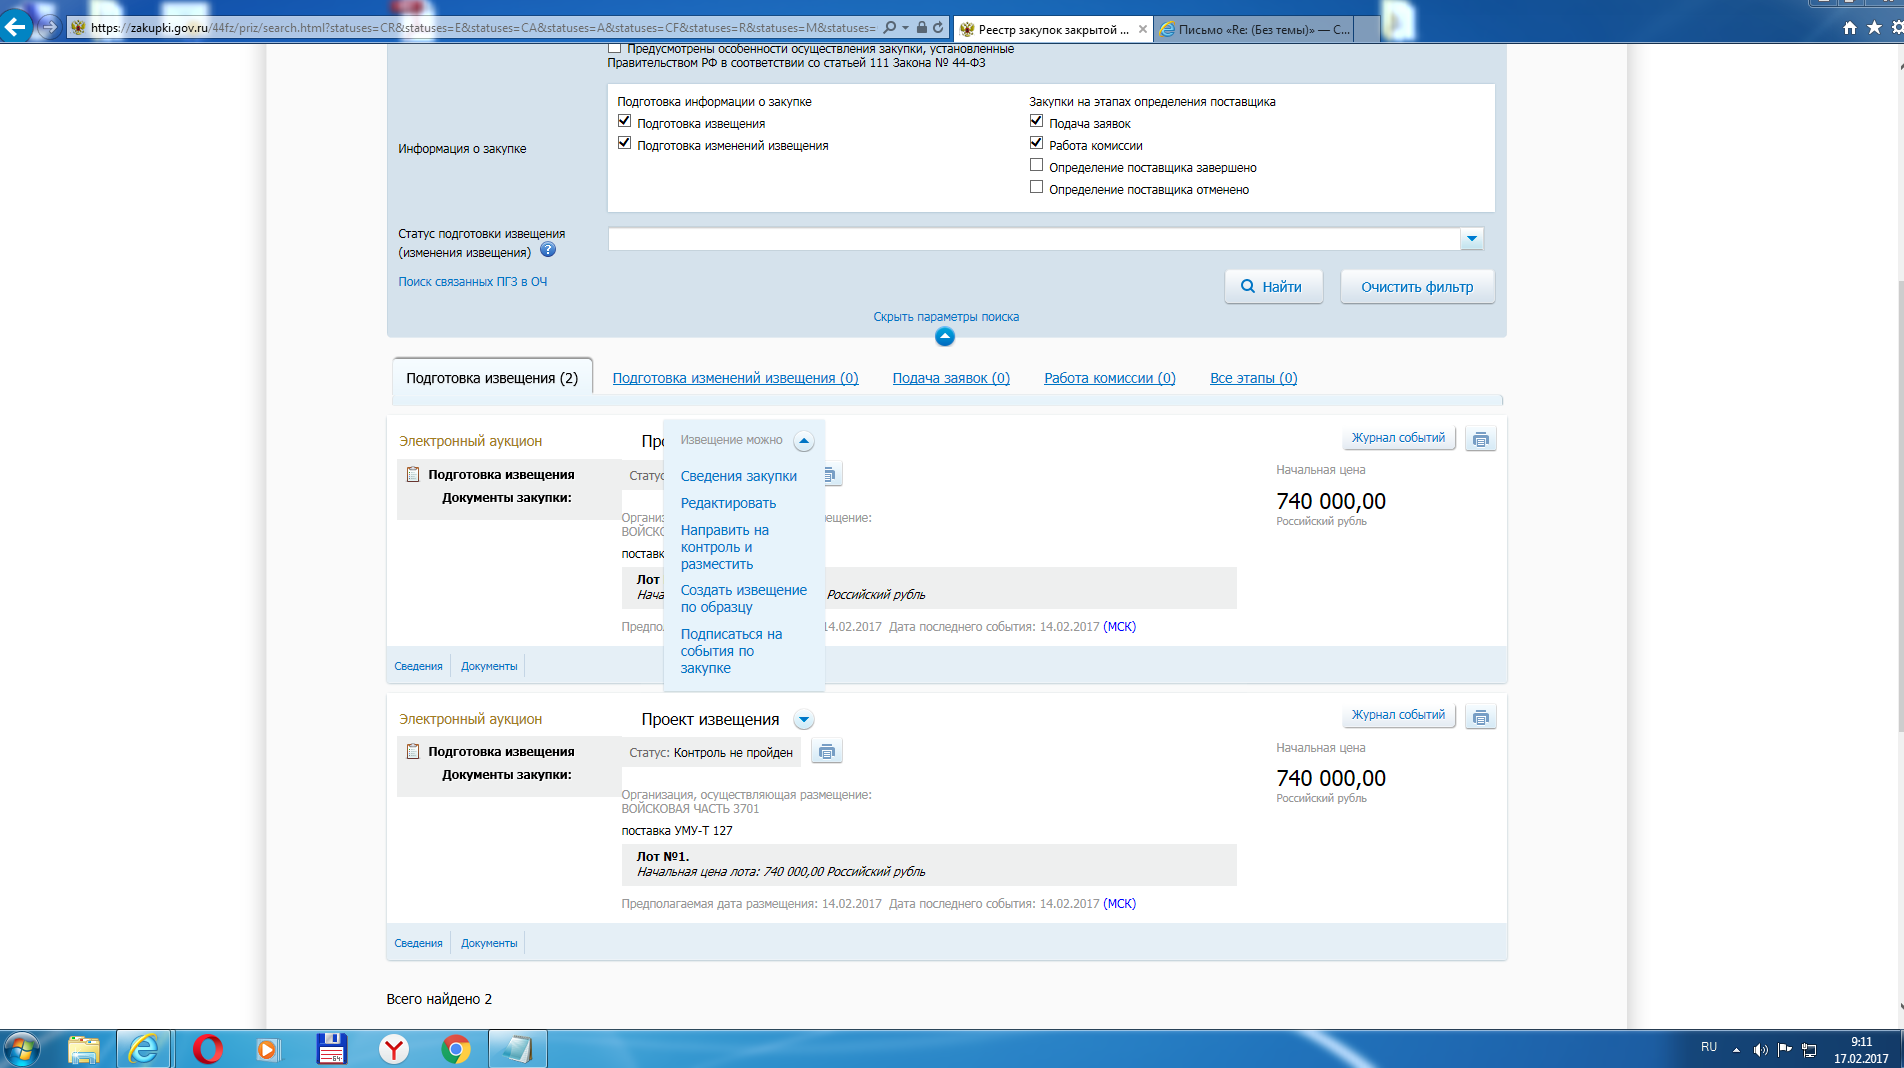Click the print icon in the second result

(x=1480, y=717)
